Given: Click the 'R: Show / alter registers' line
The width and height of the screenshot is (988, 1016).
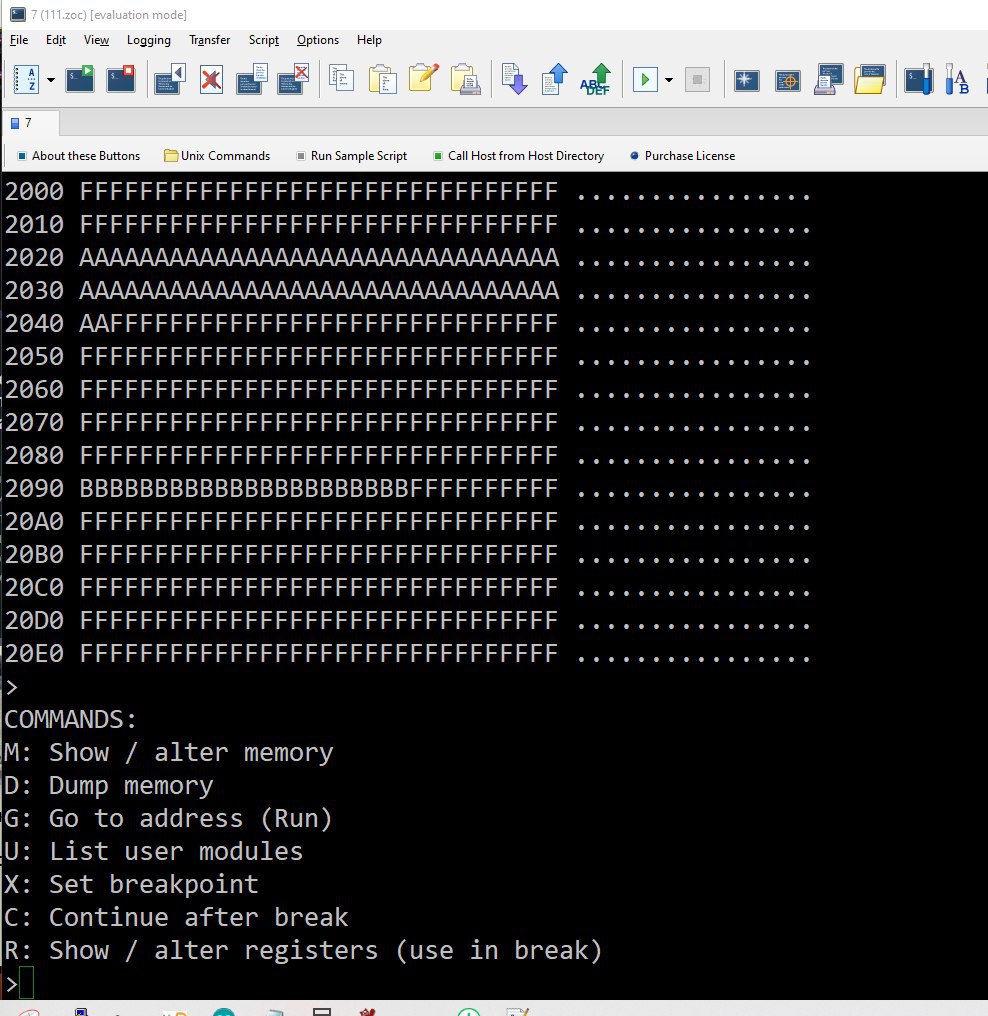Looking at the screenshot, I should tap(303, 951).
